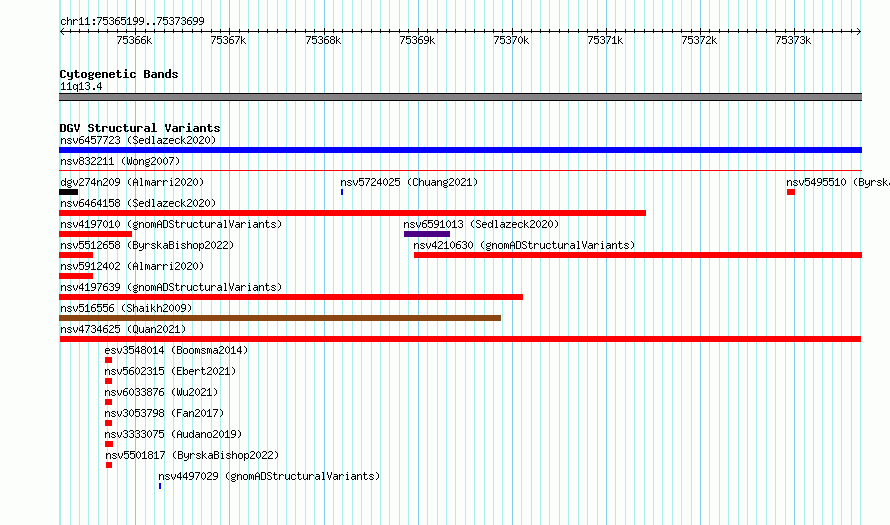Click nsv4197010 (gnomADStructuralVariants) label
Viewport: 890px width, 525px height.
click(171, 224)
